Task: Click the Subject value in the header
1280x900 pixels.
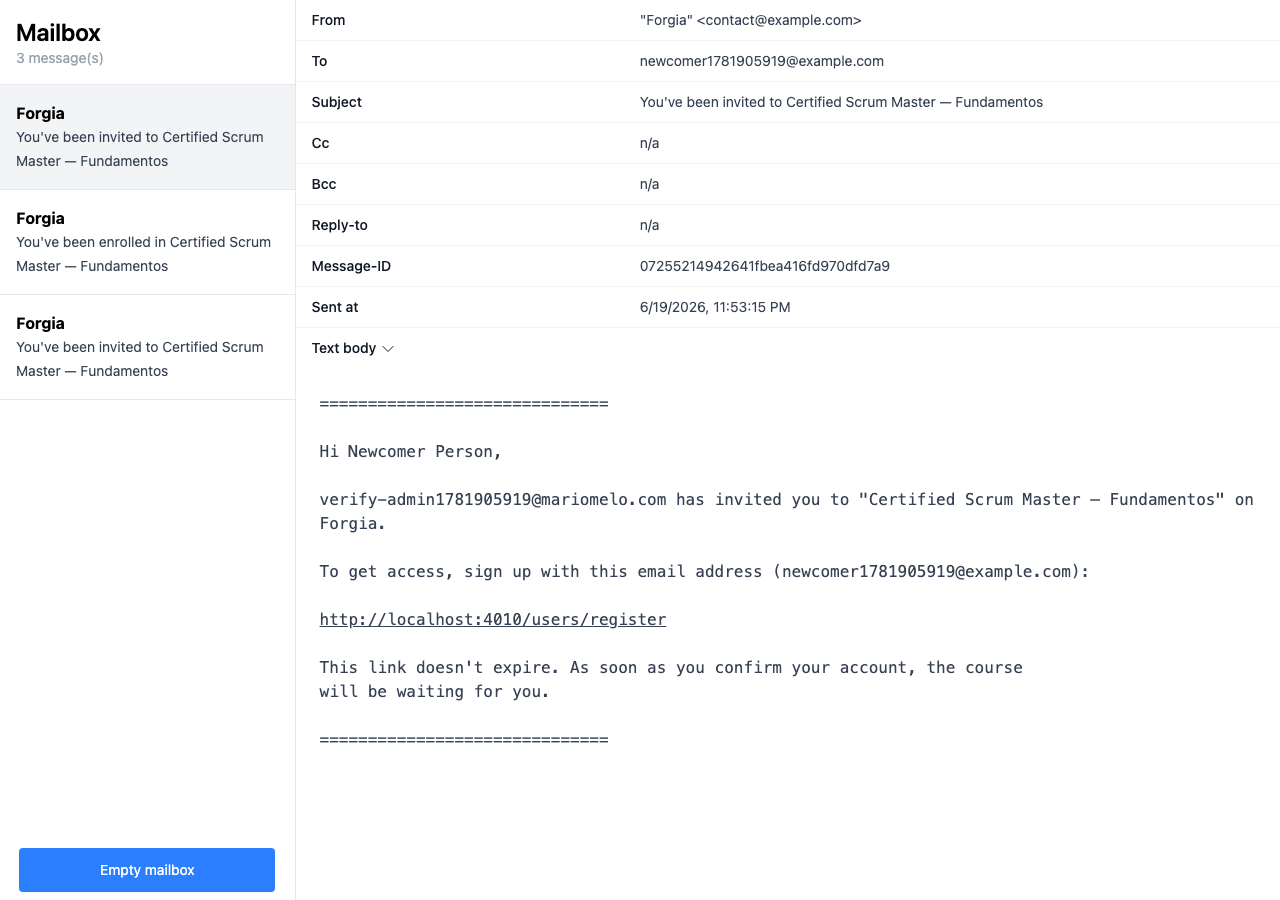Action: (x=841, y=102)
